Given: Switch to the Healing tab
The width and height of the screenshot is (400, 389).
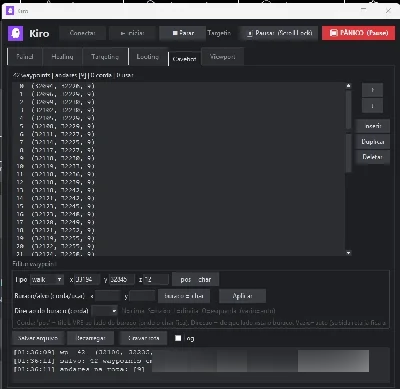Looking at the screenshot, I should point(62,57).
